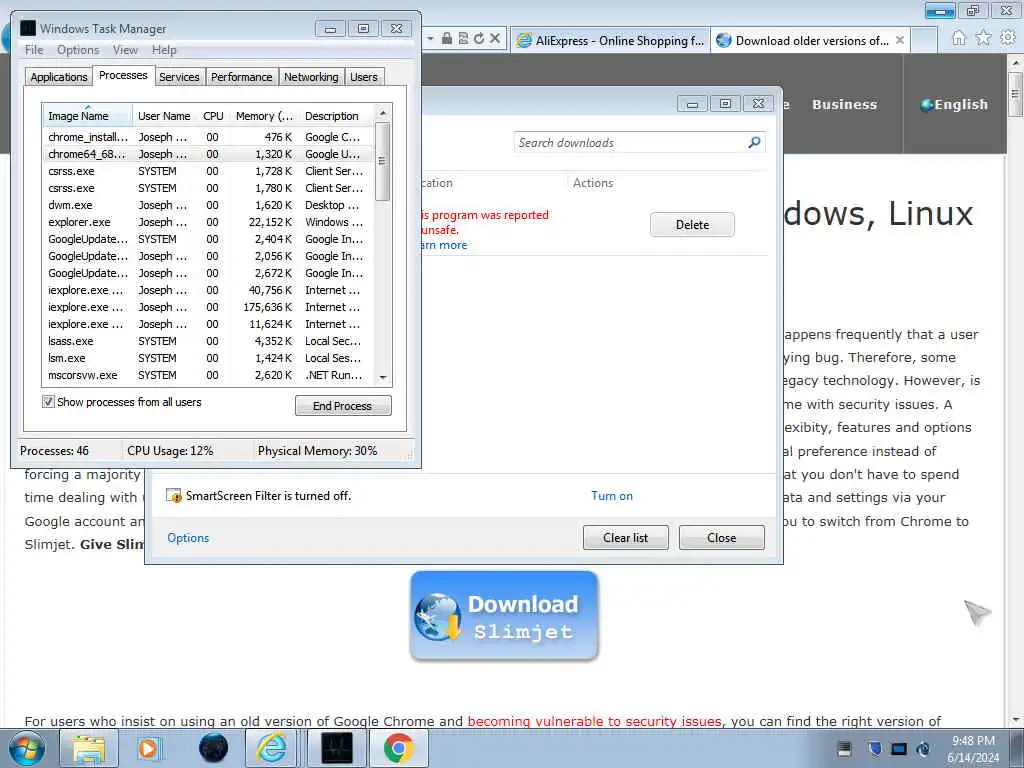This screenshot has height=768, width=1024.
Task: Click the dark globe taskbar icon
Action: pos(213,748)
